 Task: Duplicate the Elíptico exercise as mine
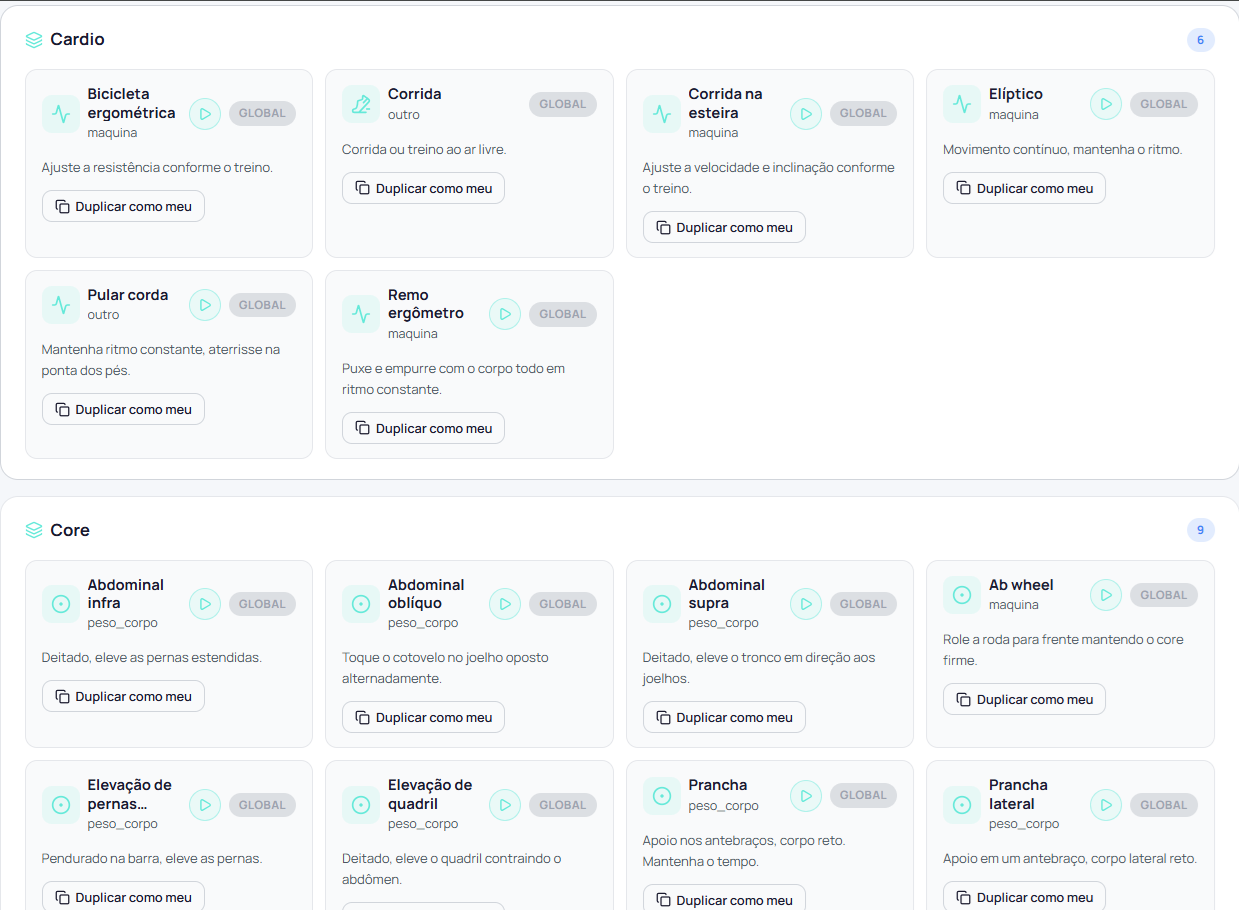[x=1024, y=188]
